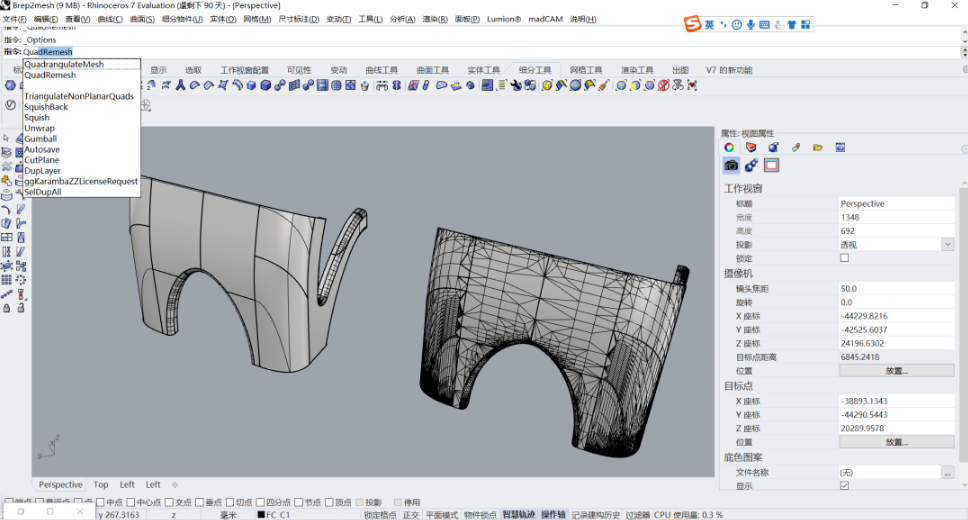Click the blue sphere with arrow tab icon
This screenshot has width=968, height=520.
774,148
